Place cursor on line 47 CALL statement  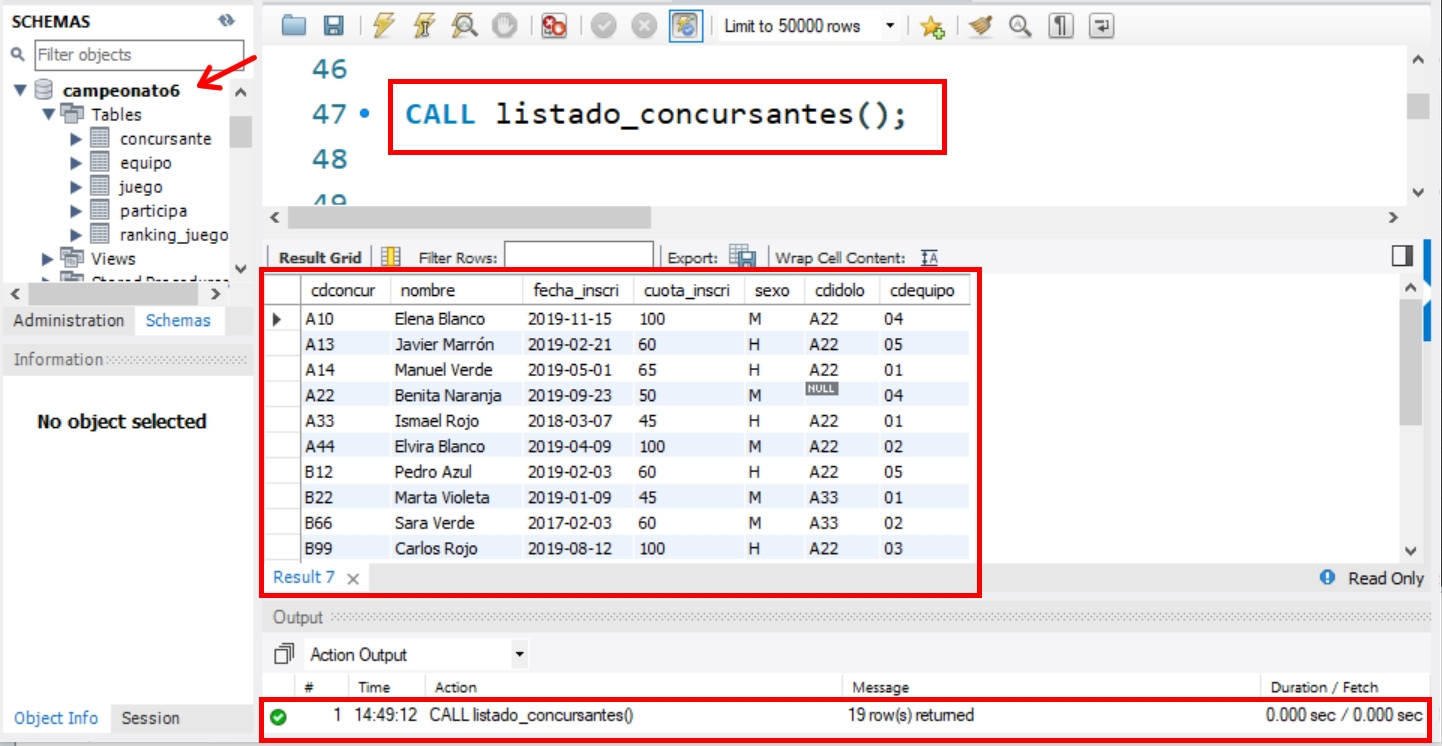pyautogui.click(x=656, y=115)
